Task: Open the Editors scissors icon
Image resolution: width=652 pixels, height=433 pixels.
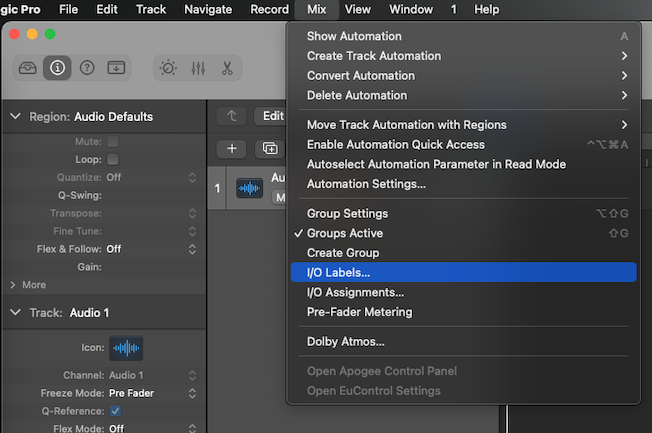Action: [x=227, y=68]
